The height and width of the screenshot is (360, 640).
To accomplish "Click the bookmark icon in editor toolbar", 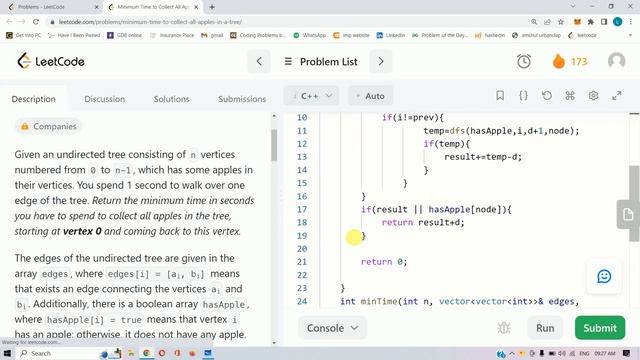I will 500,96.
